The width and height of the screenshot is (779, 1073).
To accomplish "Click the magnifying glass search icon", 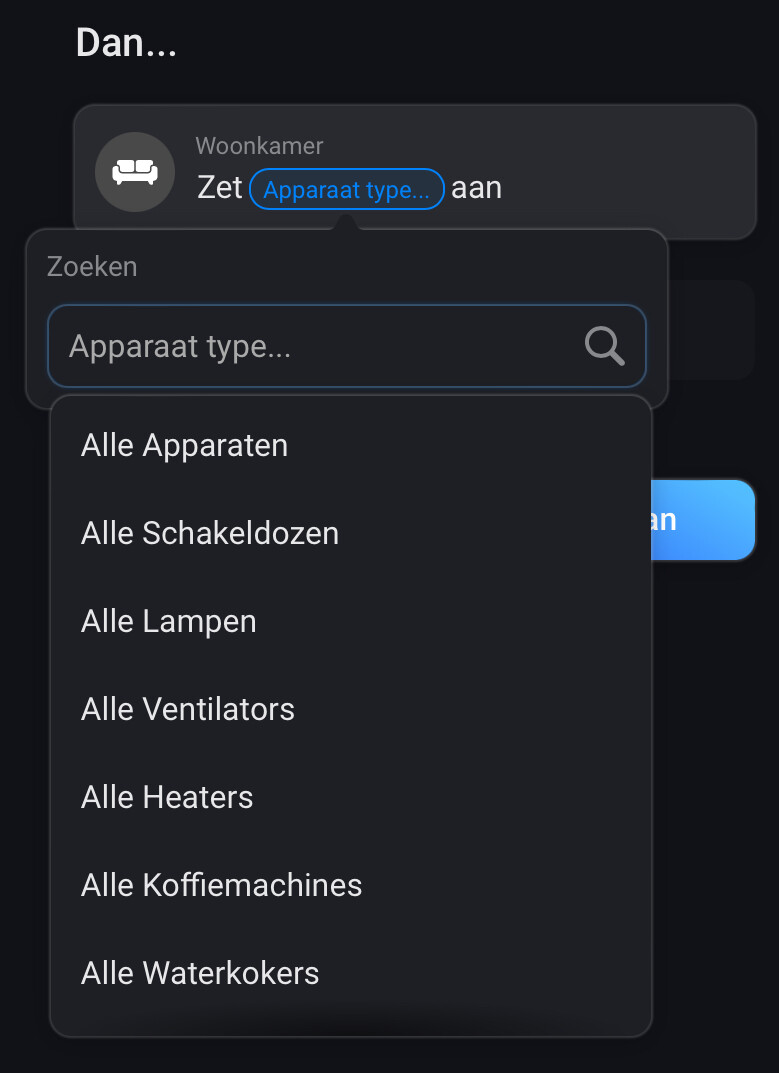I will (604, 346).
